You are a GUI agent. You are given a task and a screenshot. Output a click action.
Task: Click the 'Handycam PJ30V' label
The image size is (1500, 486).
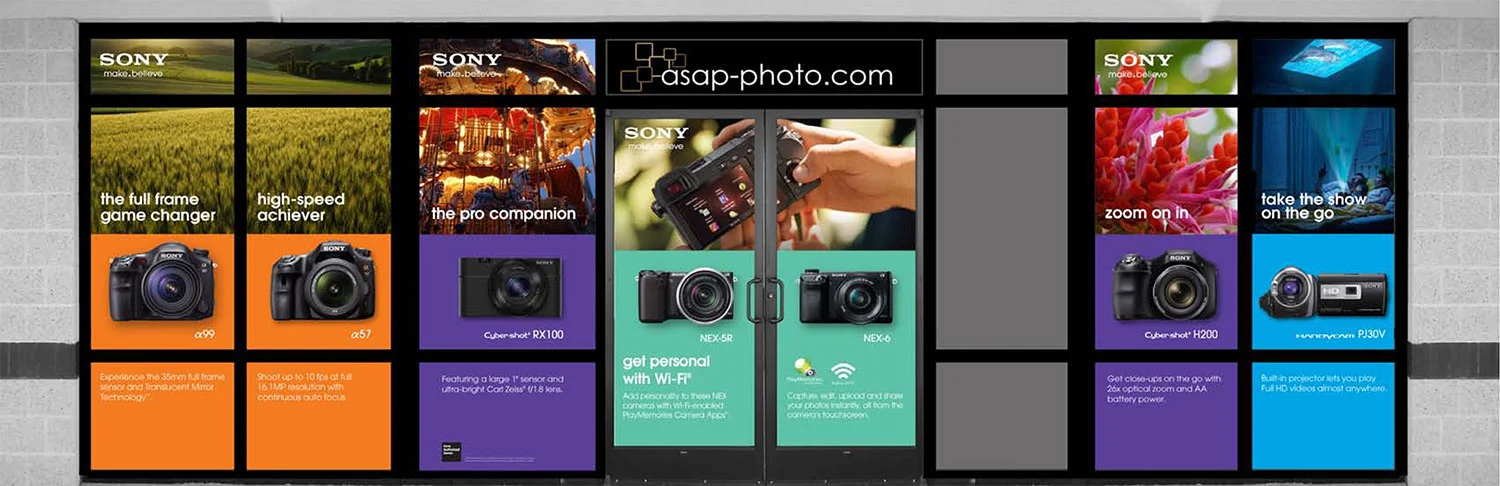(1341, 335)
